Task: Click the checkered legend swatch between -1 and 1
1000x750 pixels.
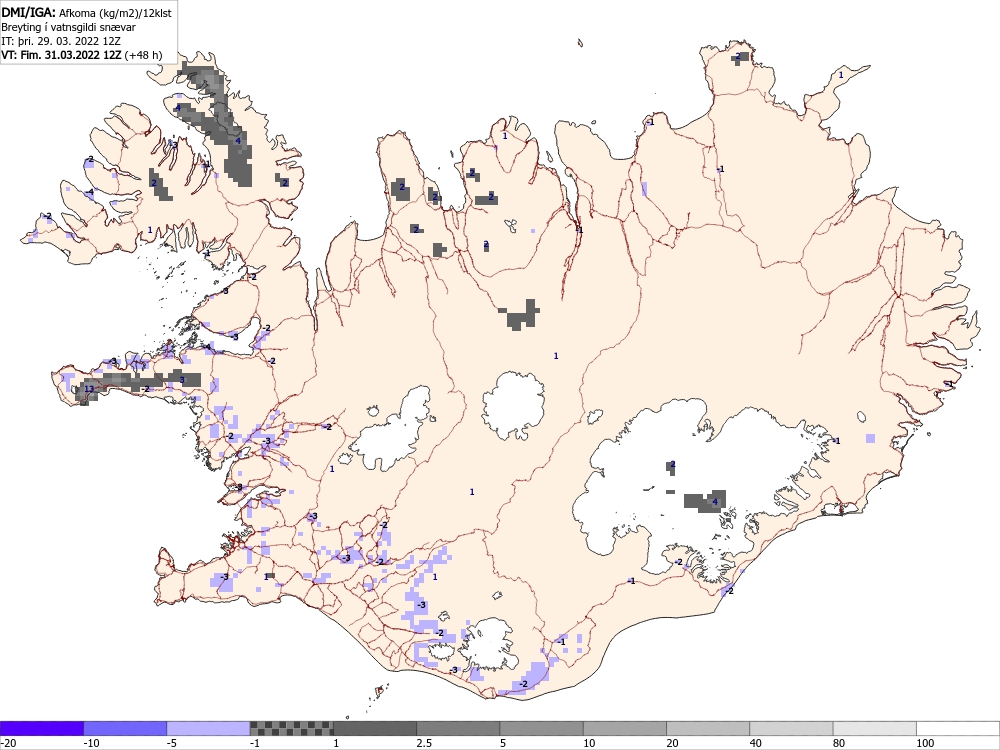Action: click(x=291, y=728)
